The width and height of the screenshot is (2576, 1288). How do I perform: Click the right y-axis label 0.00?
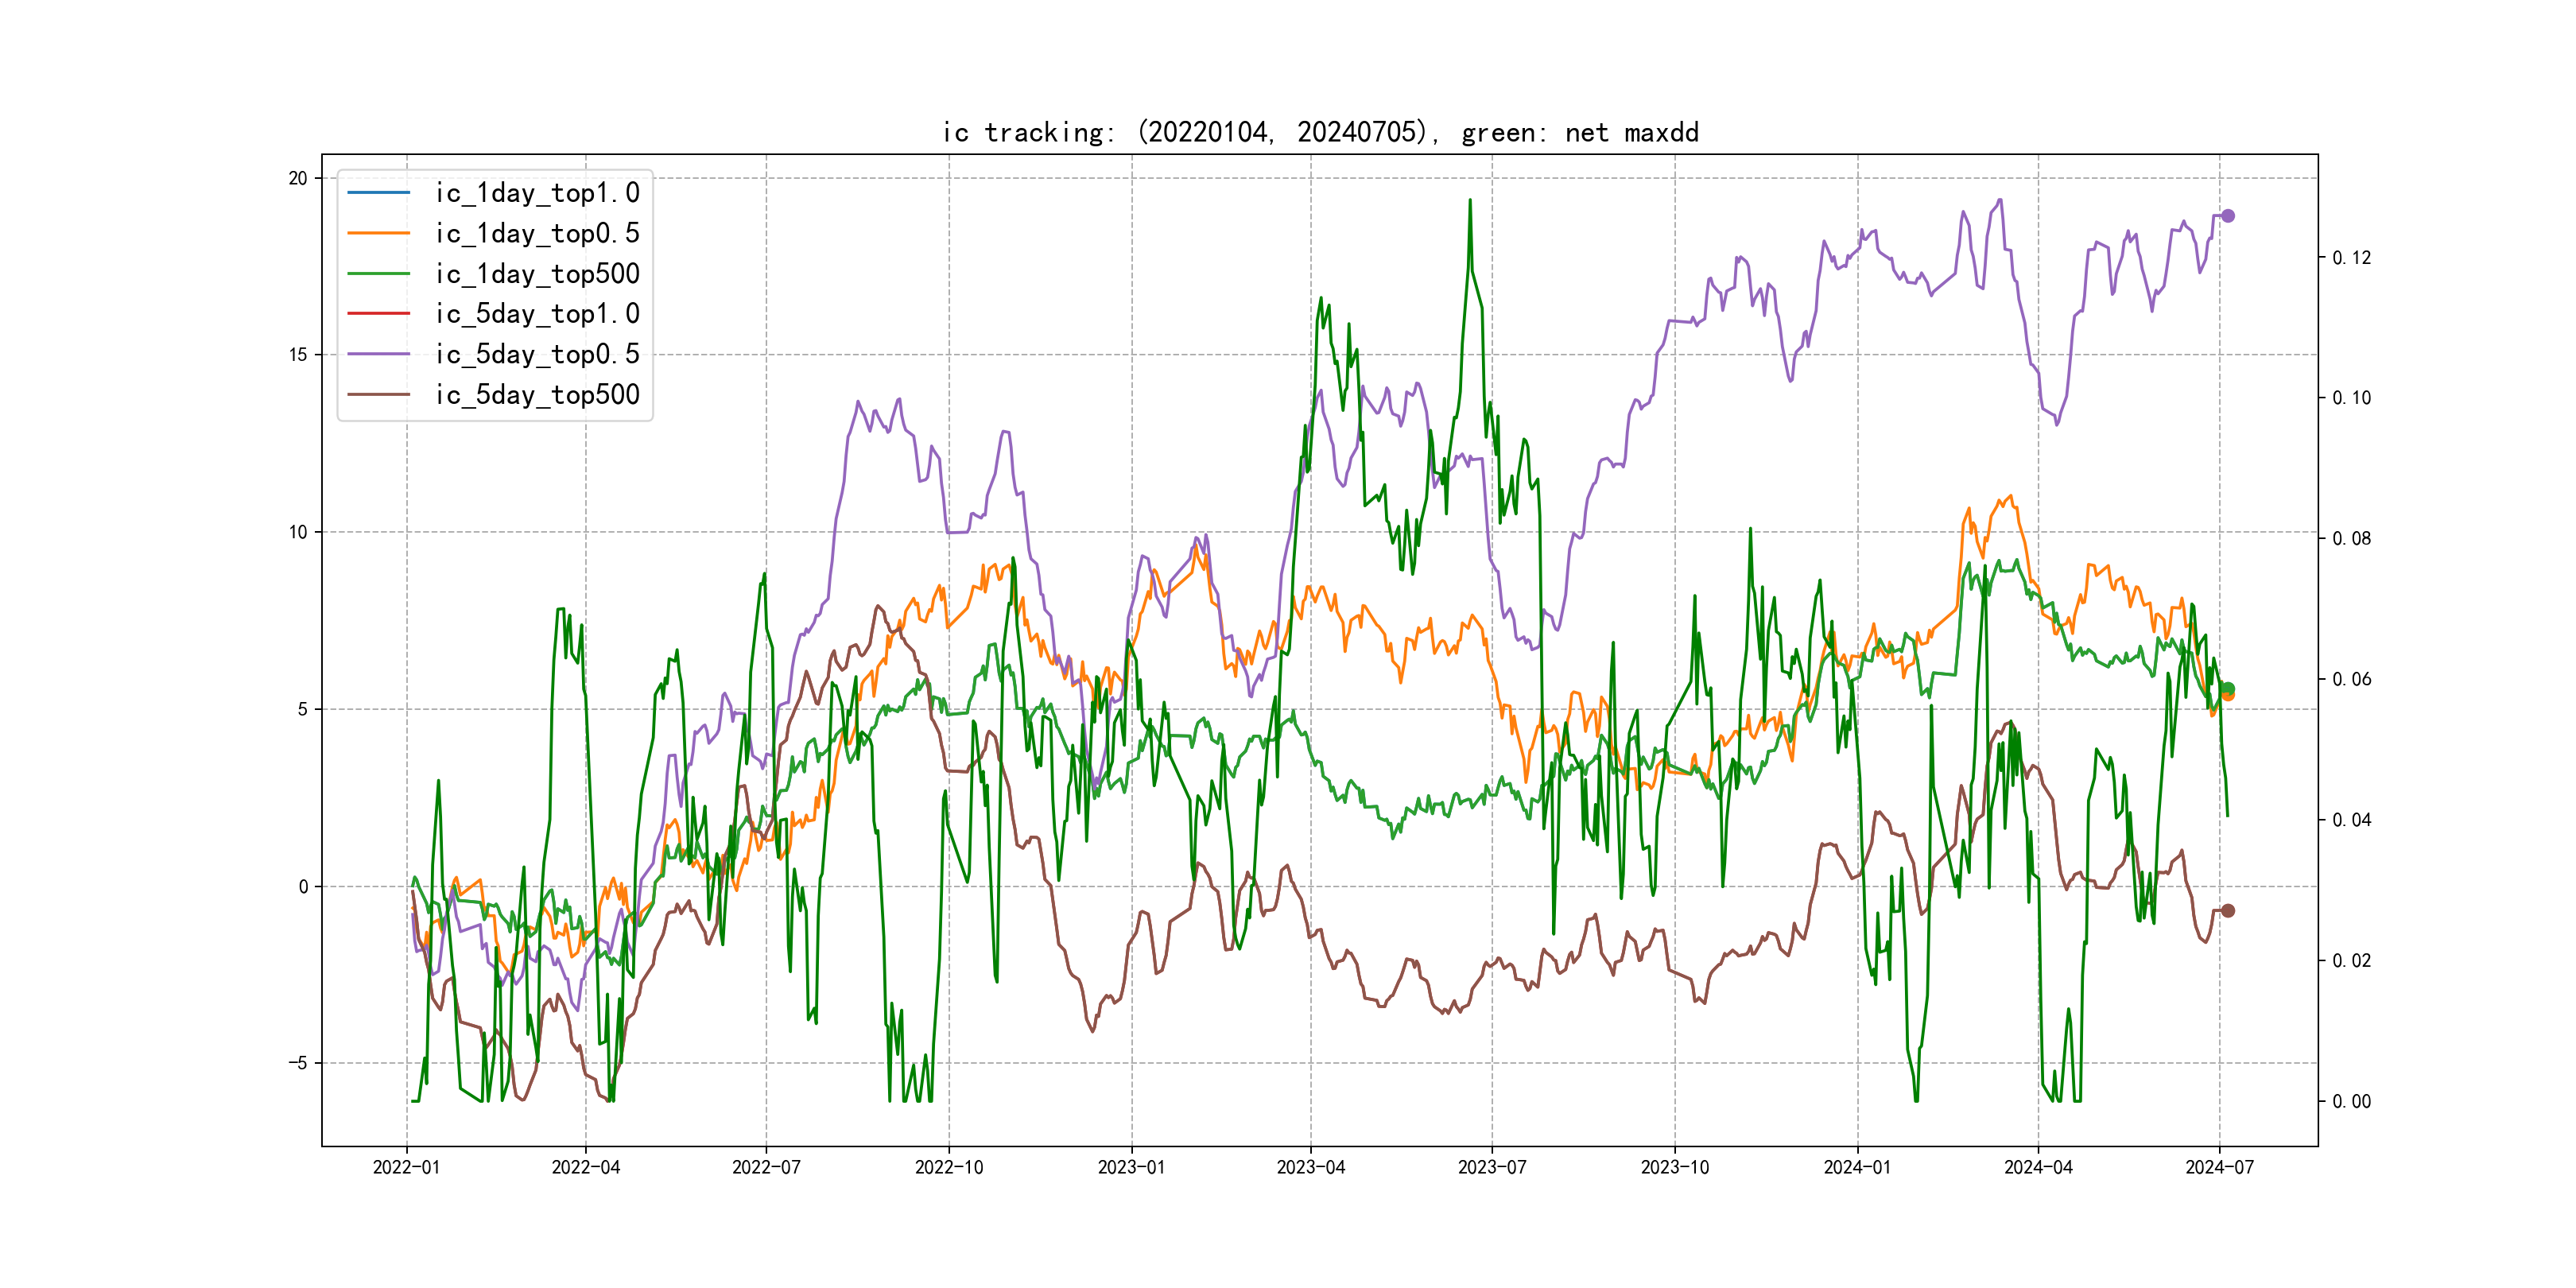point(2351,1102)
